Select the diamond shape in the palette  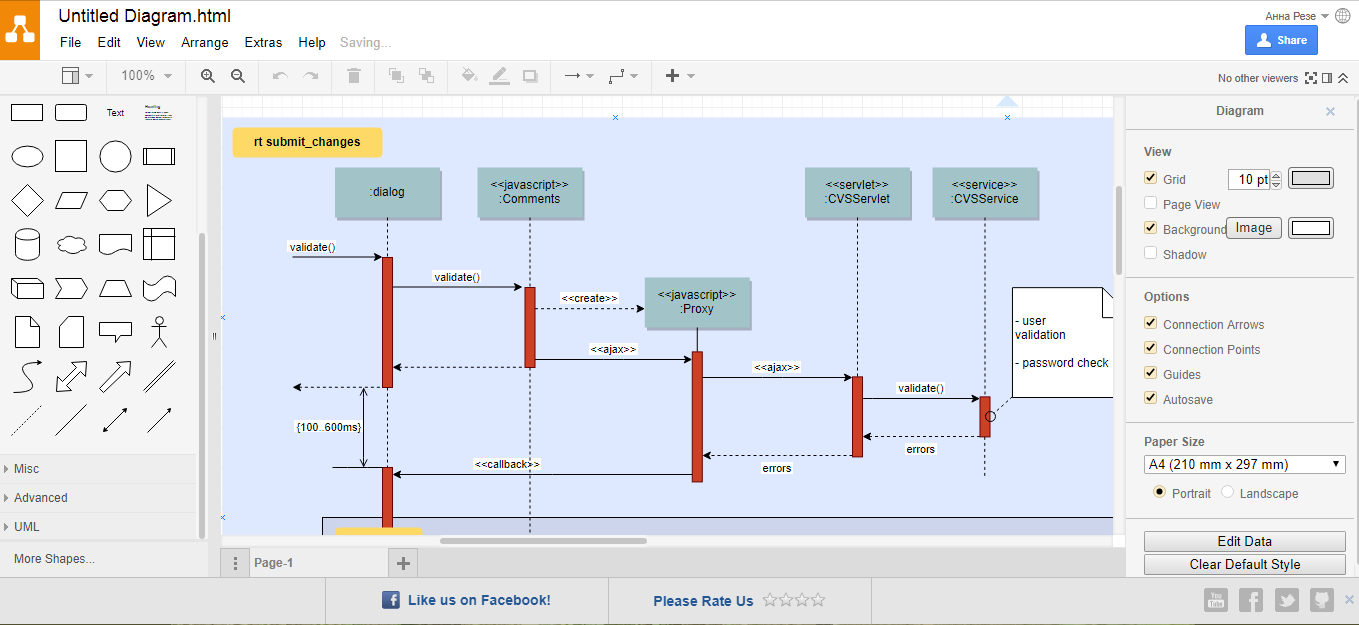(27, 201)
